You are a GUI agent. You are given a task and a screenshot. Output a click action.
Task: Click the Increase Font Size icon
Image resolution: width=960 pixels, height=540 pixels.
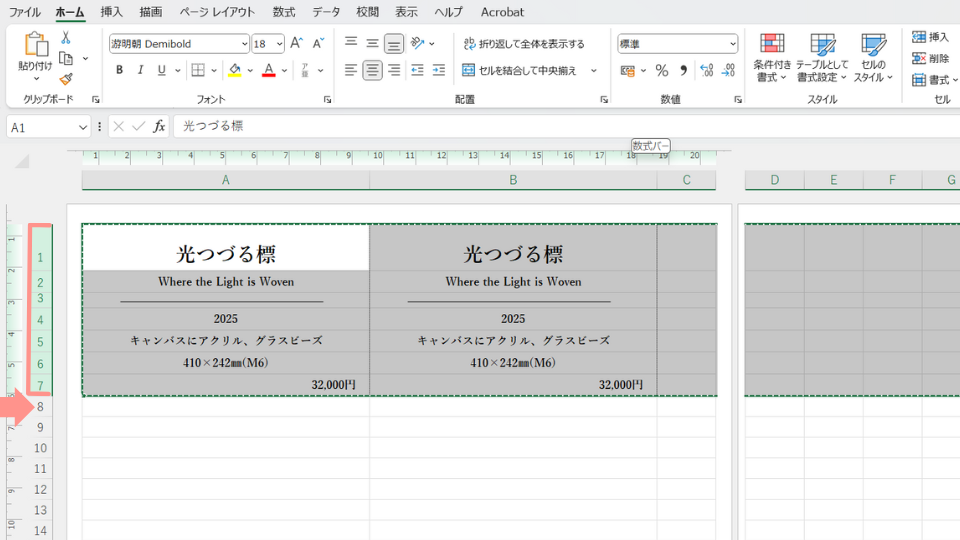pyautogui.click(x=296, y=44)
